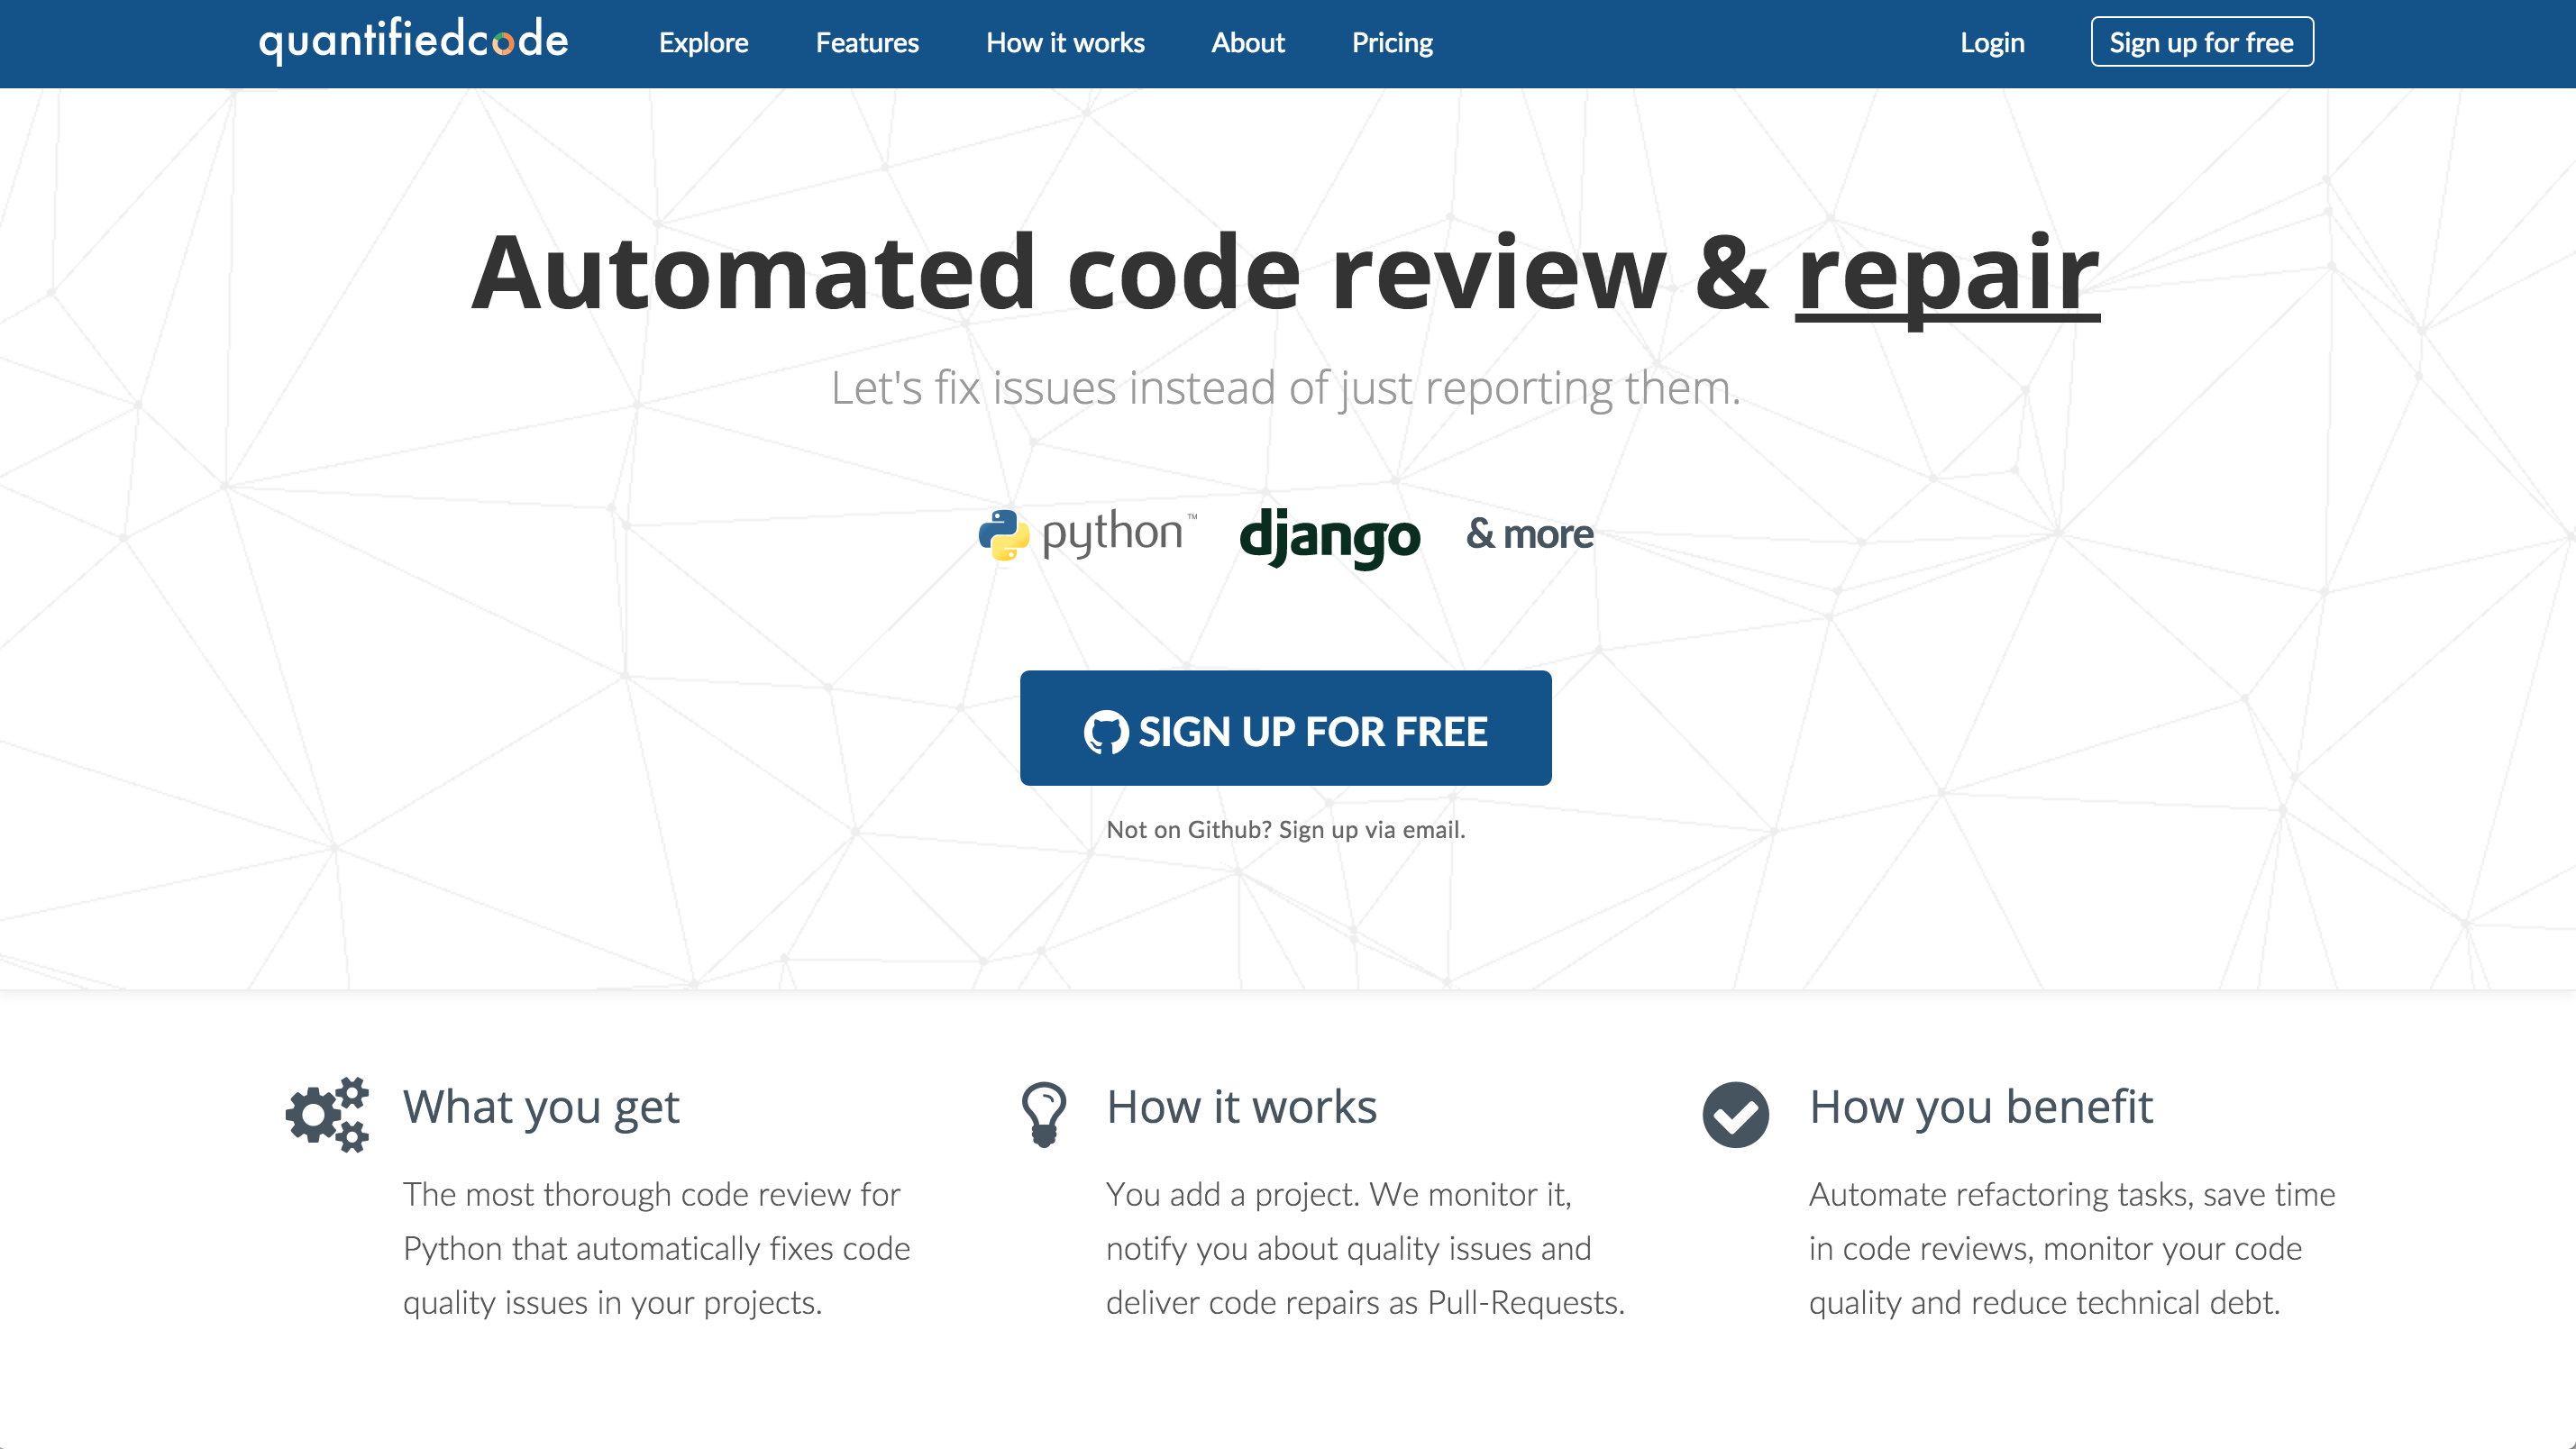The height and width of the screenshot is (1449, 2576).
Task: Click the Automated code review & repair headline
Action: [1287, 272]
